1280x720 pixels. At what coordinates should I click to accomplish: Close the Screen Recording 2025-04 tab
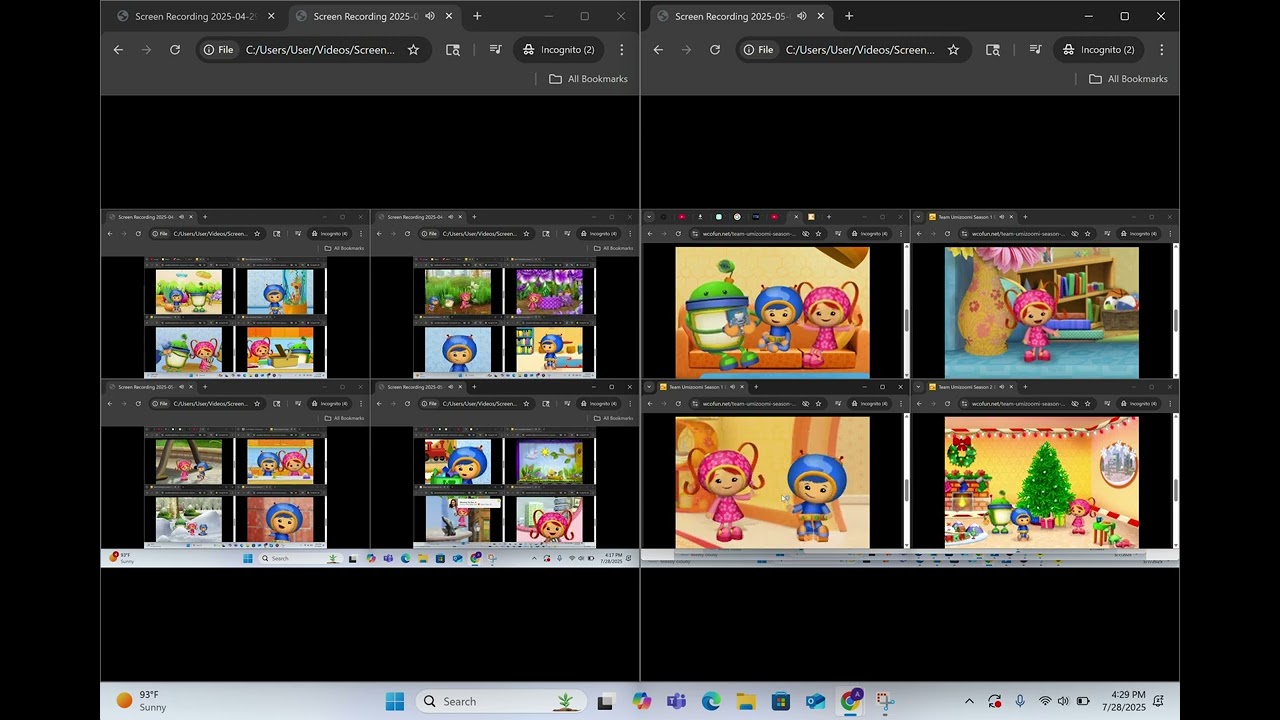[271, 16]
